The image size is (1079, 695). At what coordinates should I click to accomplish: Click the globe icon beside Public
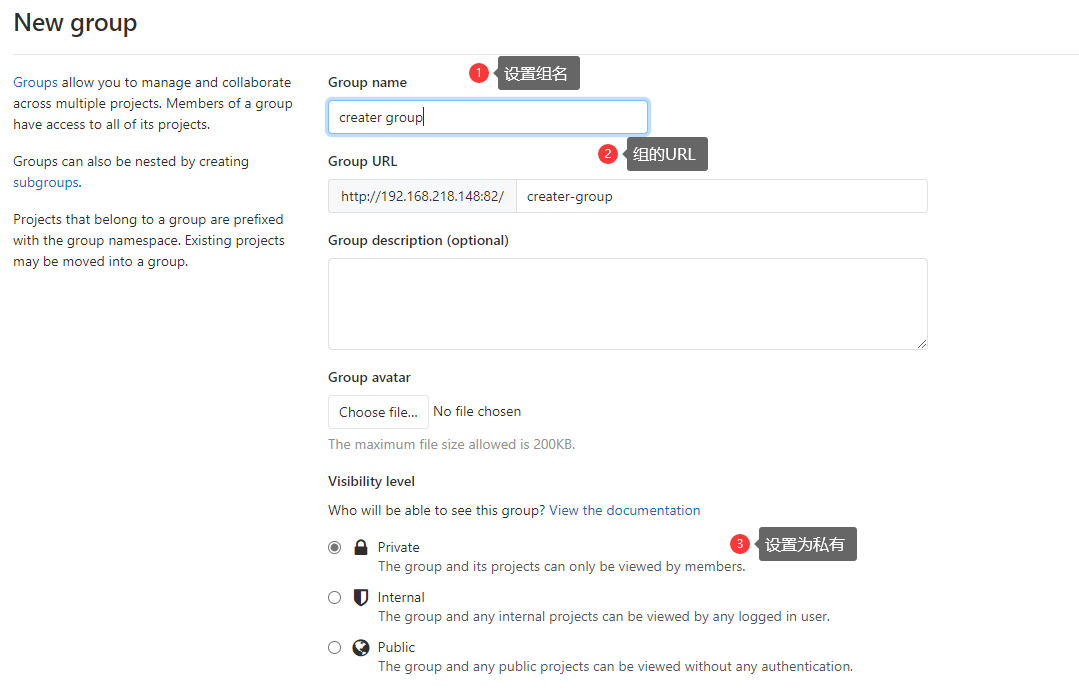[361, 647]
